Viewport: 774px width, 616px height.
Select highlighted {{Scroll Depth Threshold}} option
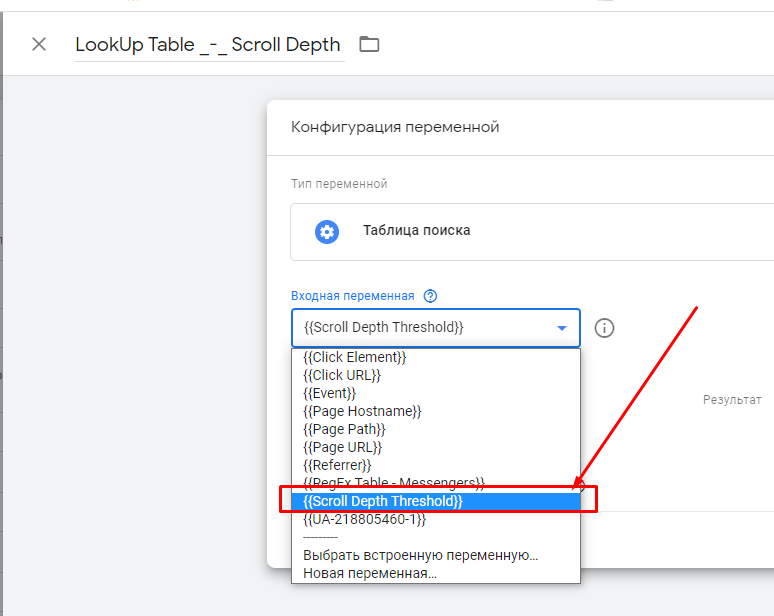pyautogui.click(x=383, y=501)
